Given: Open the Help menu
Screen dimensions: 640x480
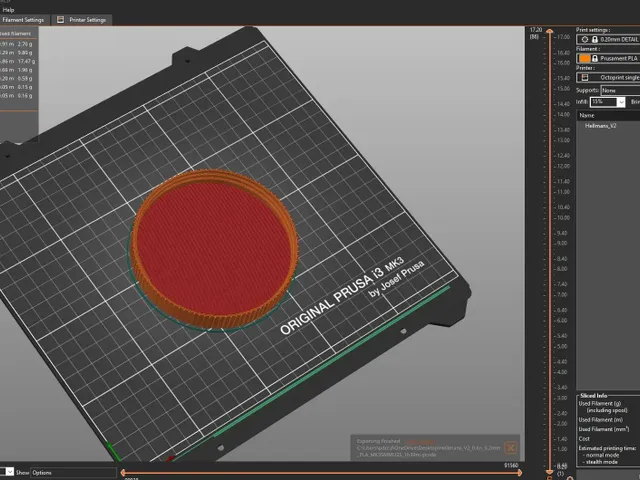Looking at the screenshot, I should [8, 10].
